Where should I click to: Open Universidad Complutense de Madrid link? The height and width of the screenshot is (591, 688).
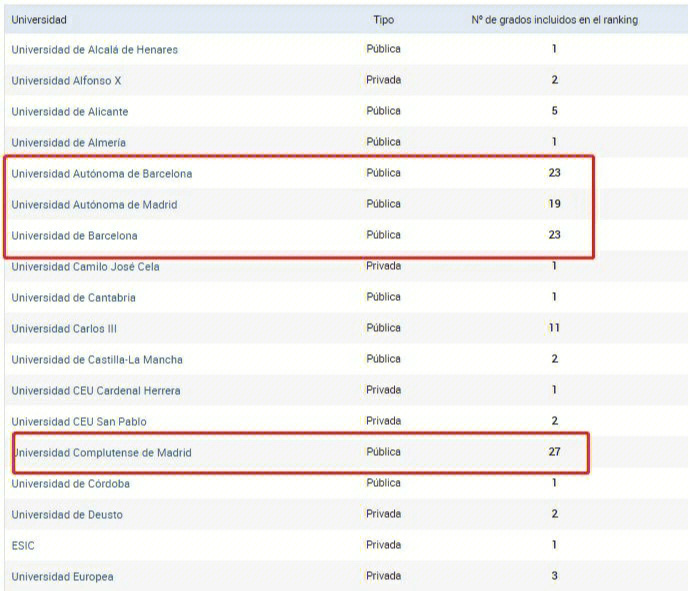click(103, 453)
